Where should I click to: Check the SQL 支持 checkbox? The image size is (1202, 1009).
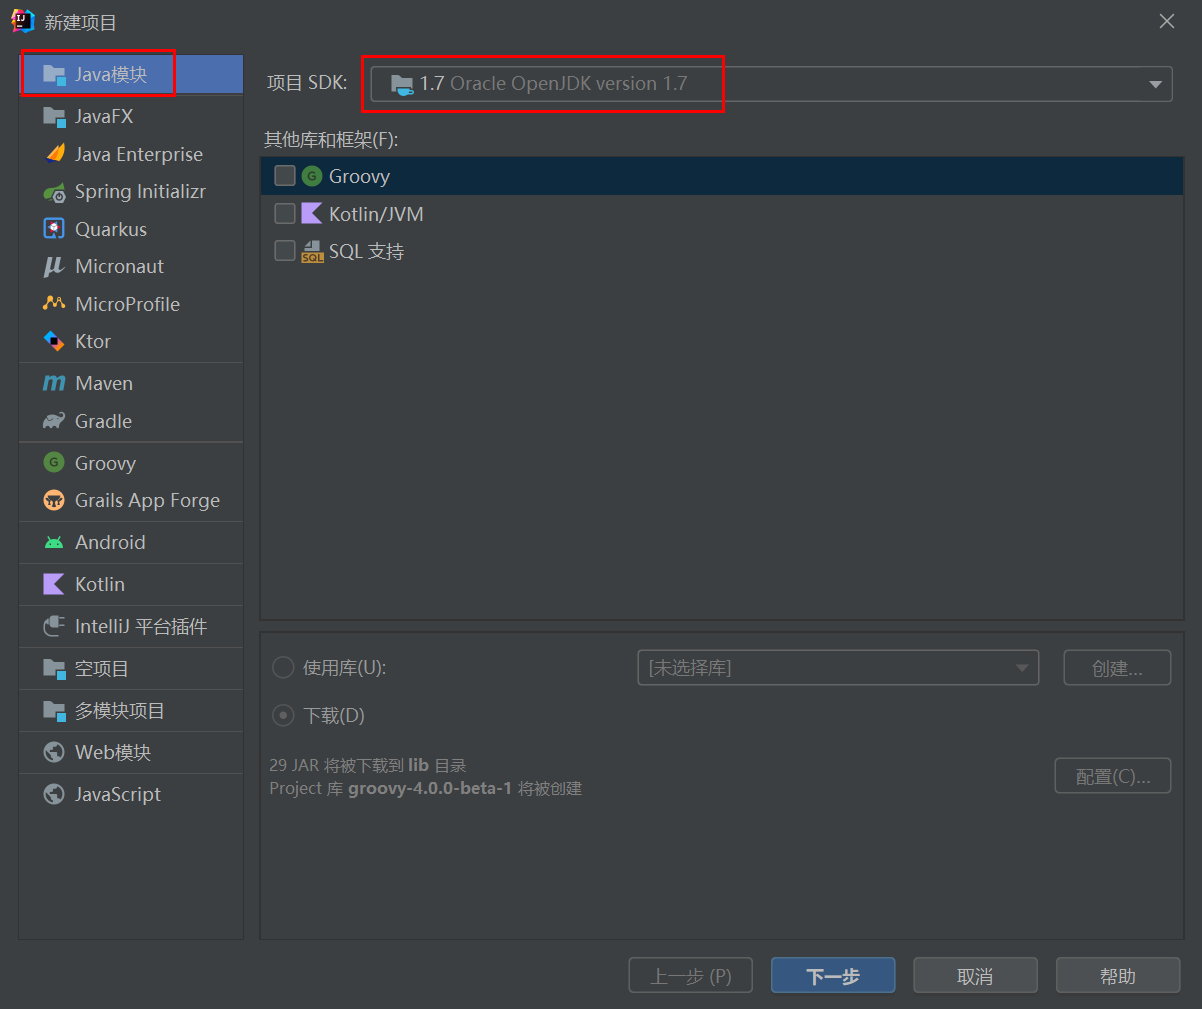tap(285, 251)
